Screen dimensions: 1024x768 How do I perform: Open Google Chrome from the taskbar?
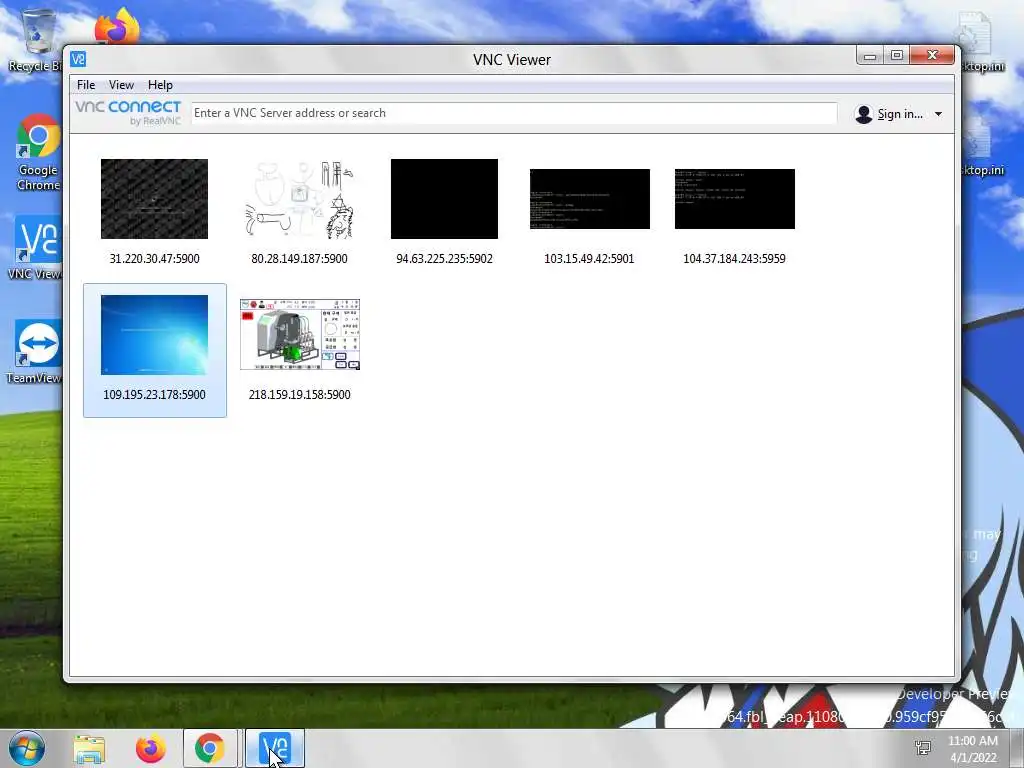[x=210, y=748]
